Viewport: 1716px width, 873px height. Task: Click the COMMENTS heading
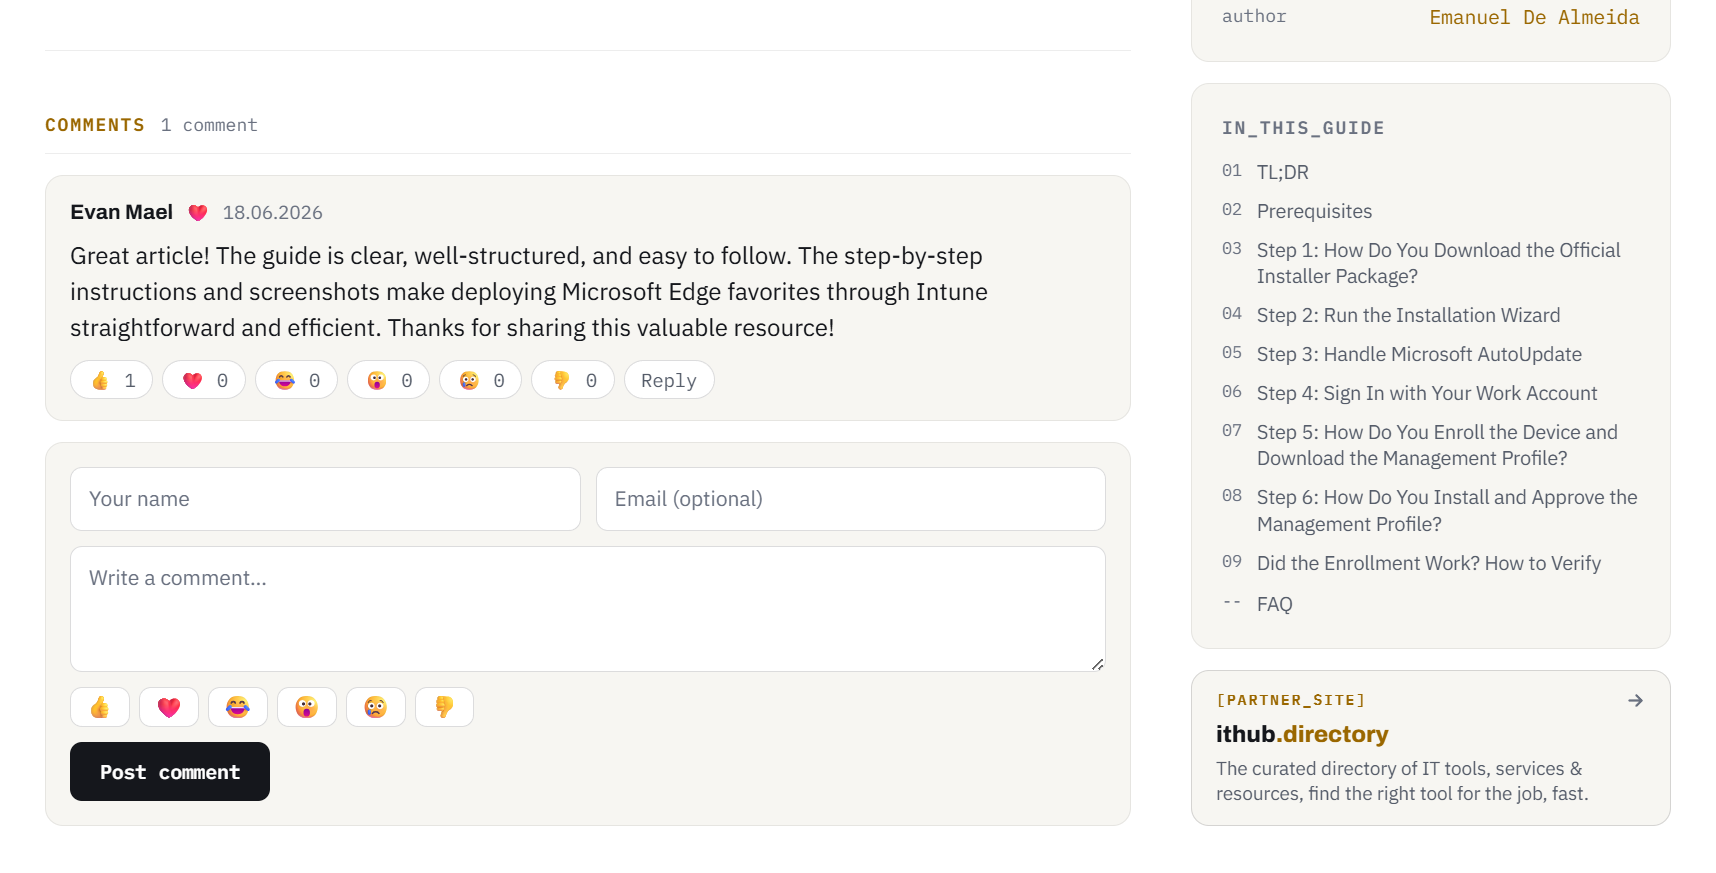(x=95, y=125)
